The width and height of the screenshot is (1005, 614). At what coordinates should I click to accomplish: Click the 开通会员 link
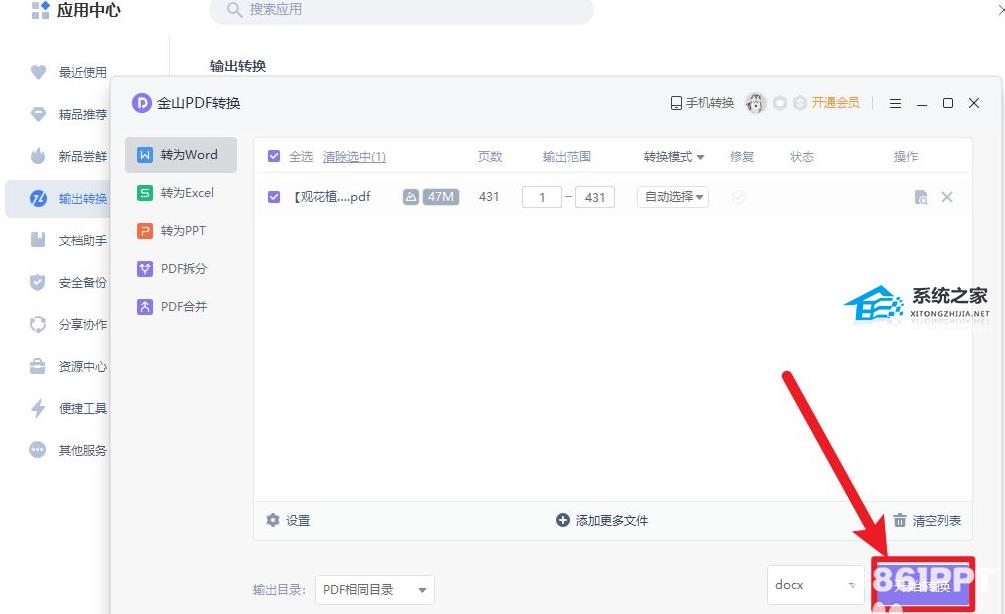click(x=835, y=103)
